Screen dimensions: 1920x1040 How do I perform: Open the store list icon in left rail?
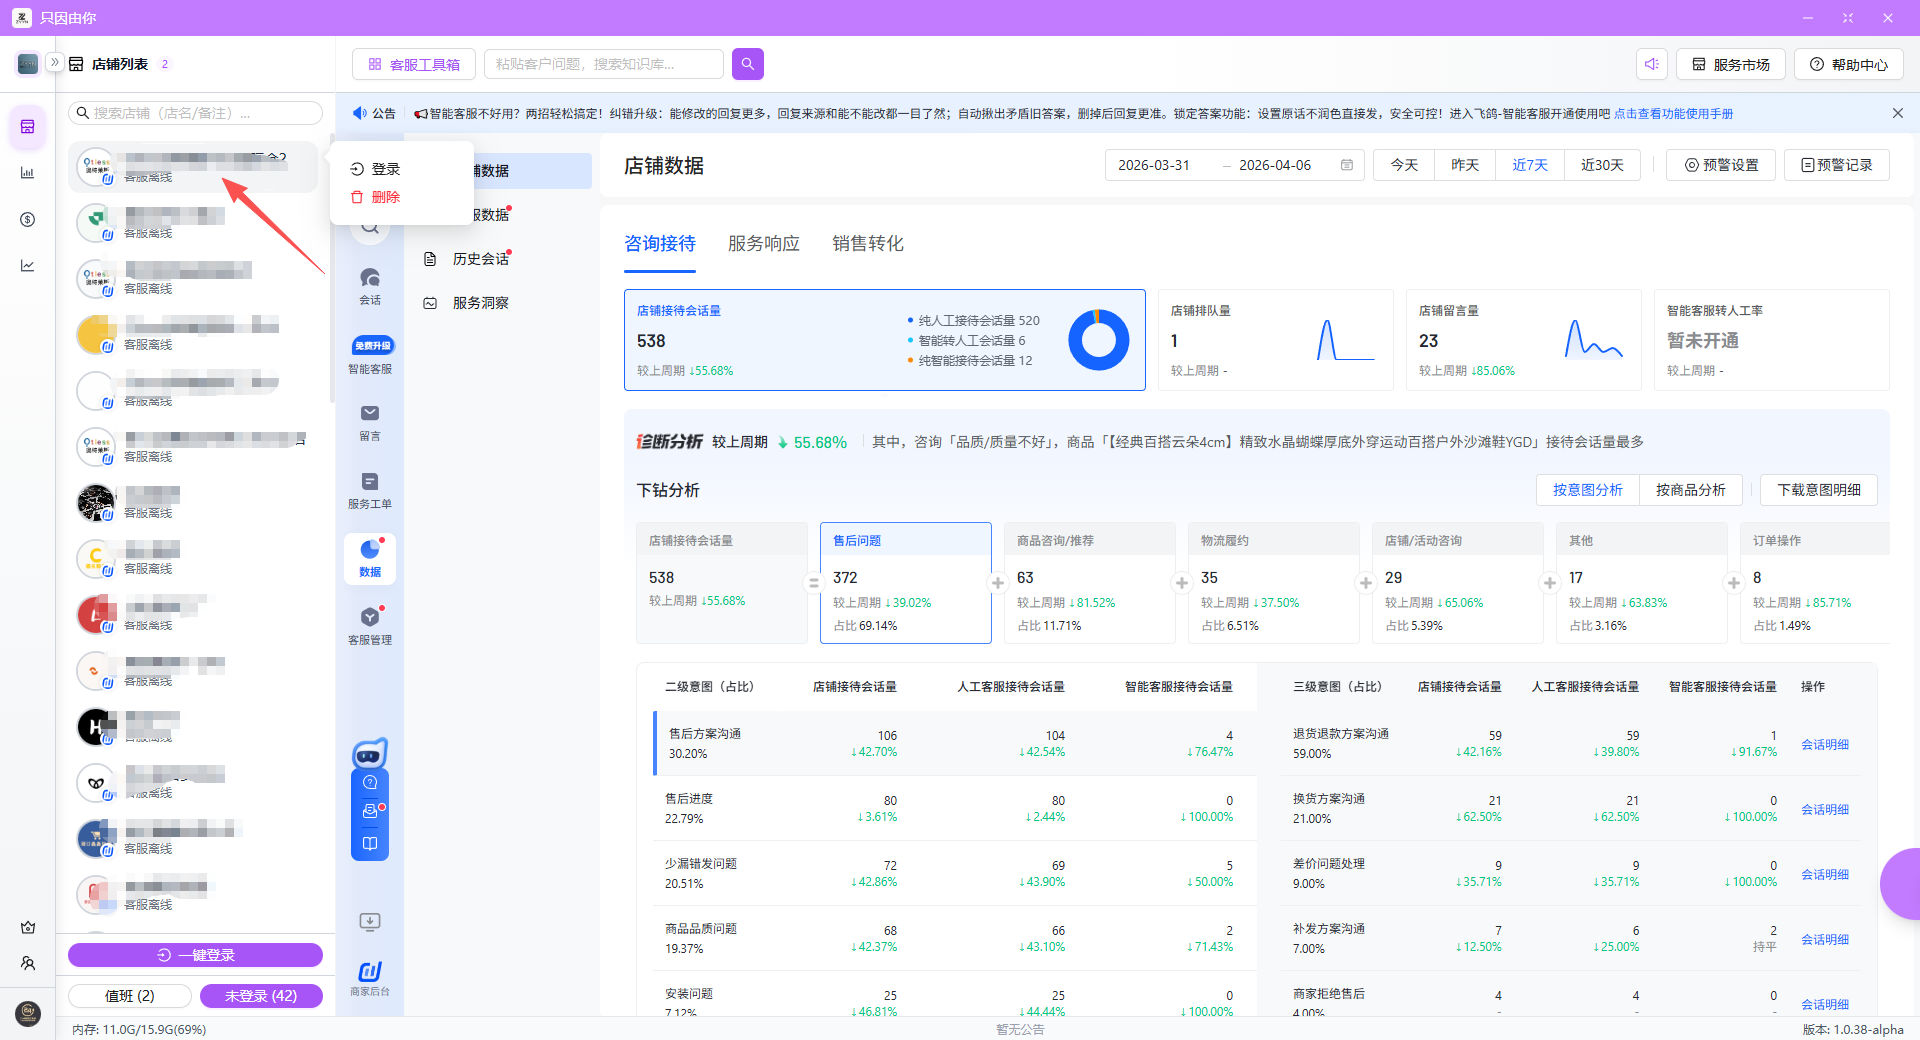(28, 127)
